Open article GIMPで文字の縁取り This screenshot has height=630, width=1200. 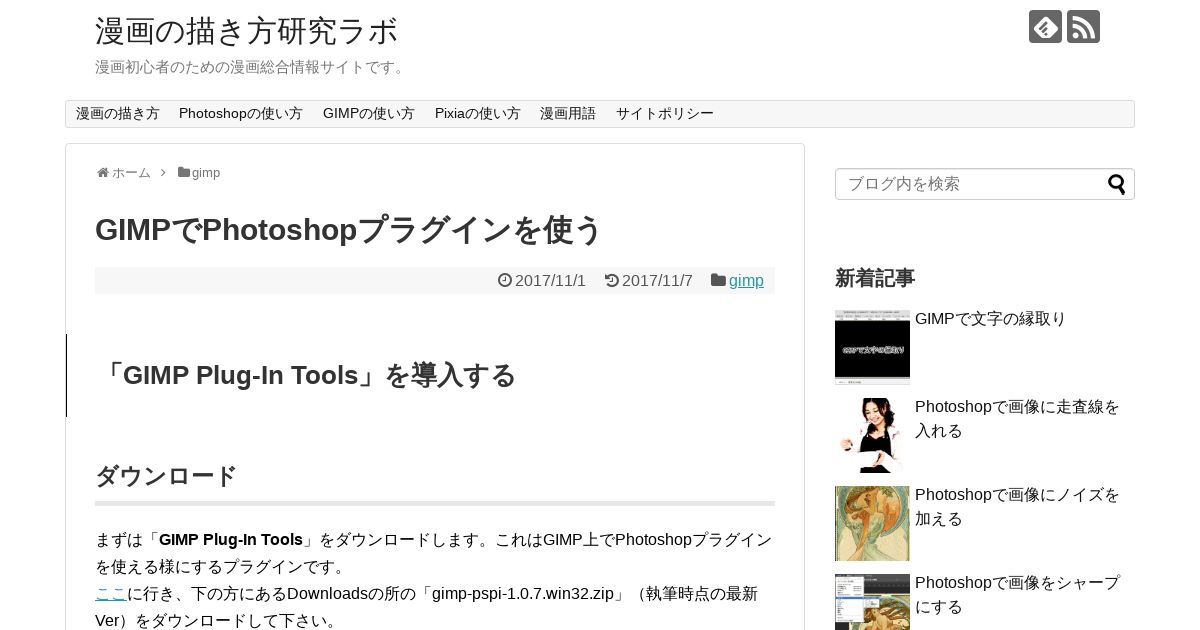(990, 319)
